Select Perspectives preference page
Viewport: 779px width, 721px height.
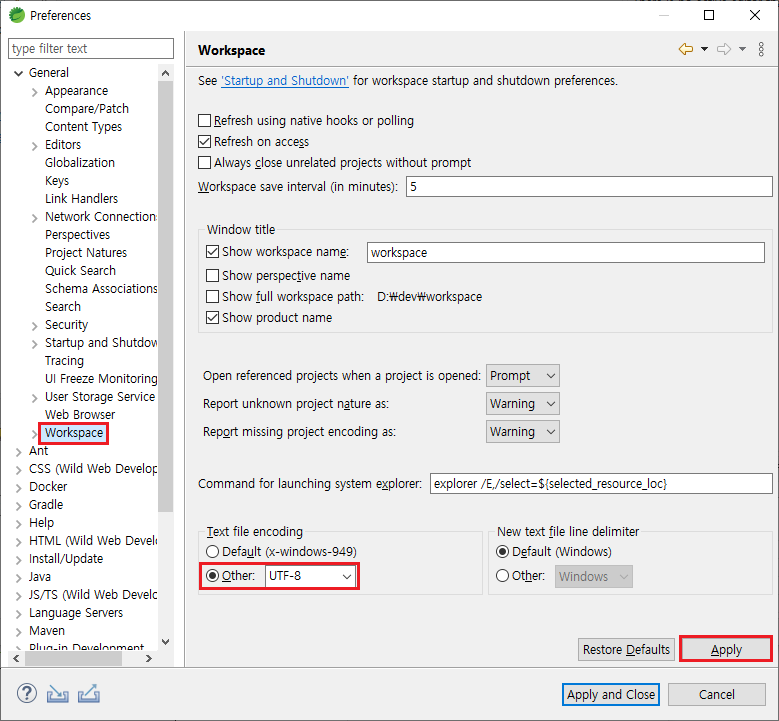coord(78,235)
